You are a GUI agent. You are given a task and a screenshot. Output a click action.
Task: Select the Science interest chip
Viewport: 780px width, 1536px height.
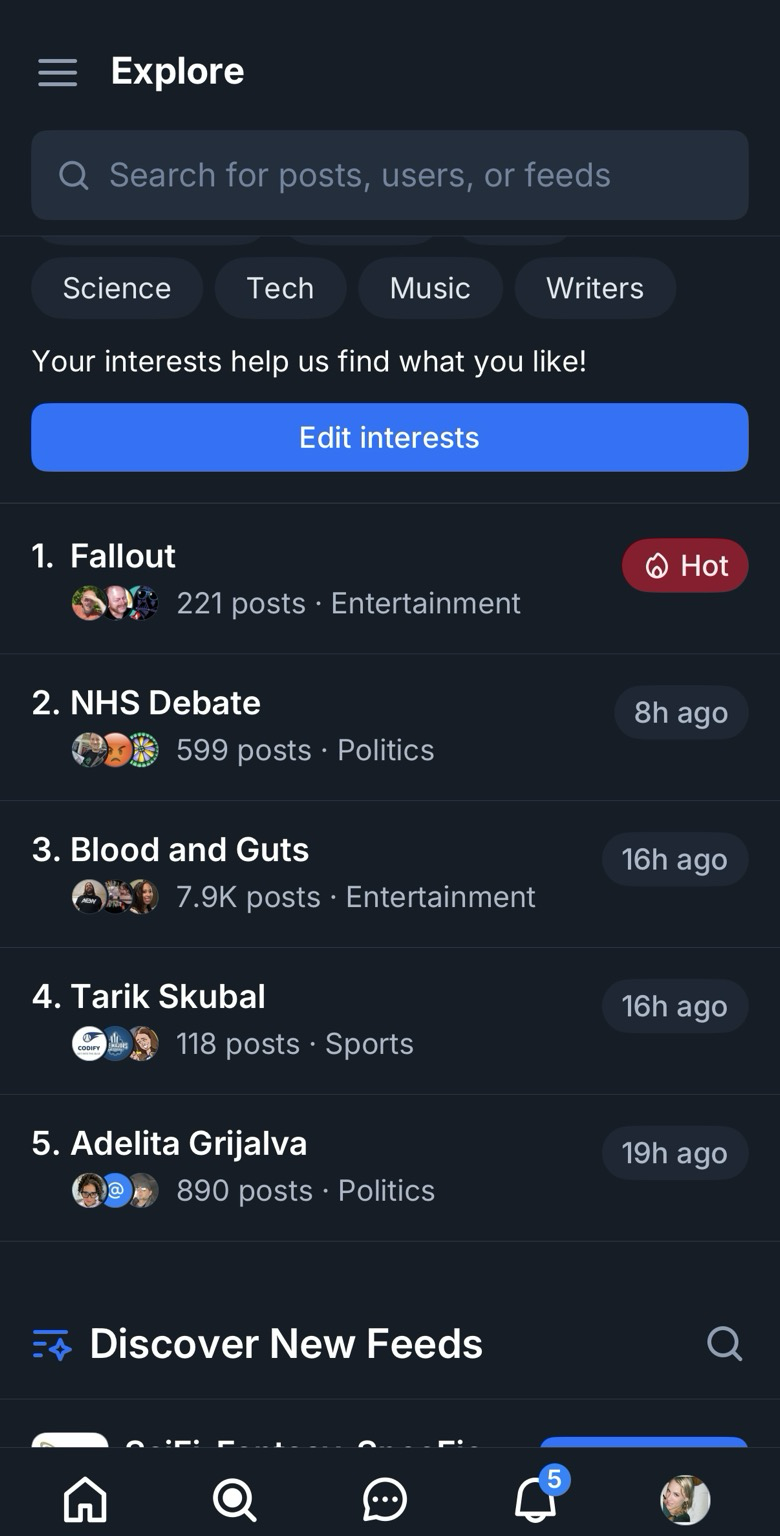117,288
